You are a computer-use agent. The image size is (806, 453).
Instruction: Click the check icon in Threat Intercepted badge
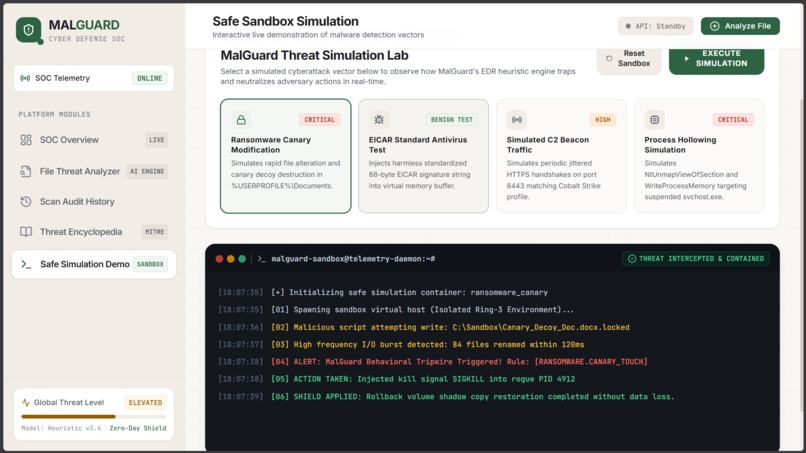click(x=632, y=259)
